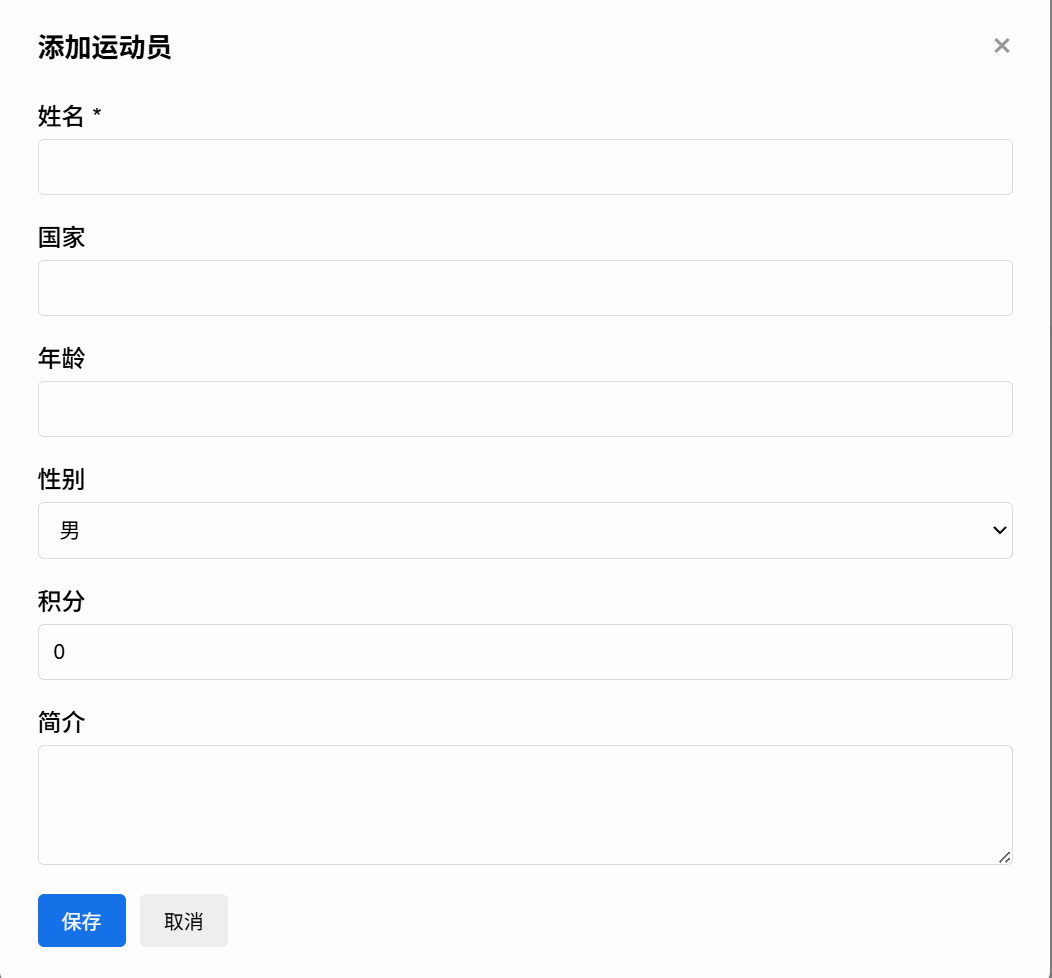
Task: Click the 年龄 label text
Action: coord(61,358)
